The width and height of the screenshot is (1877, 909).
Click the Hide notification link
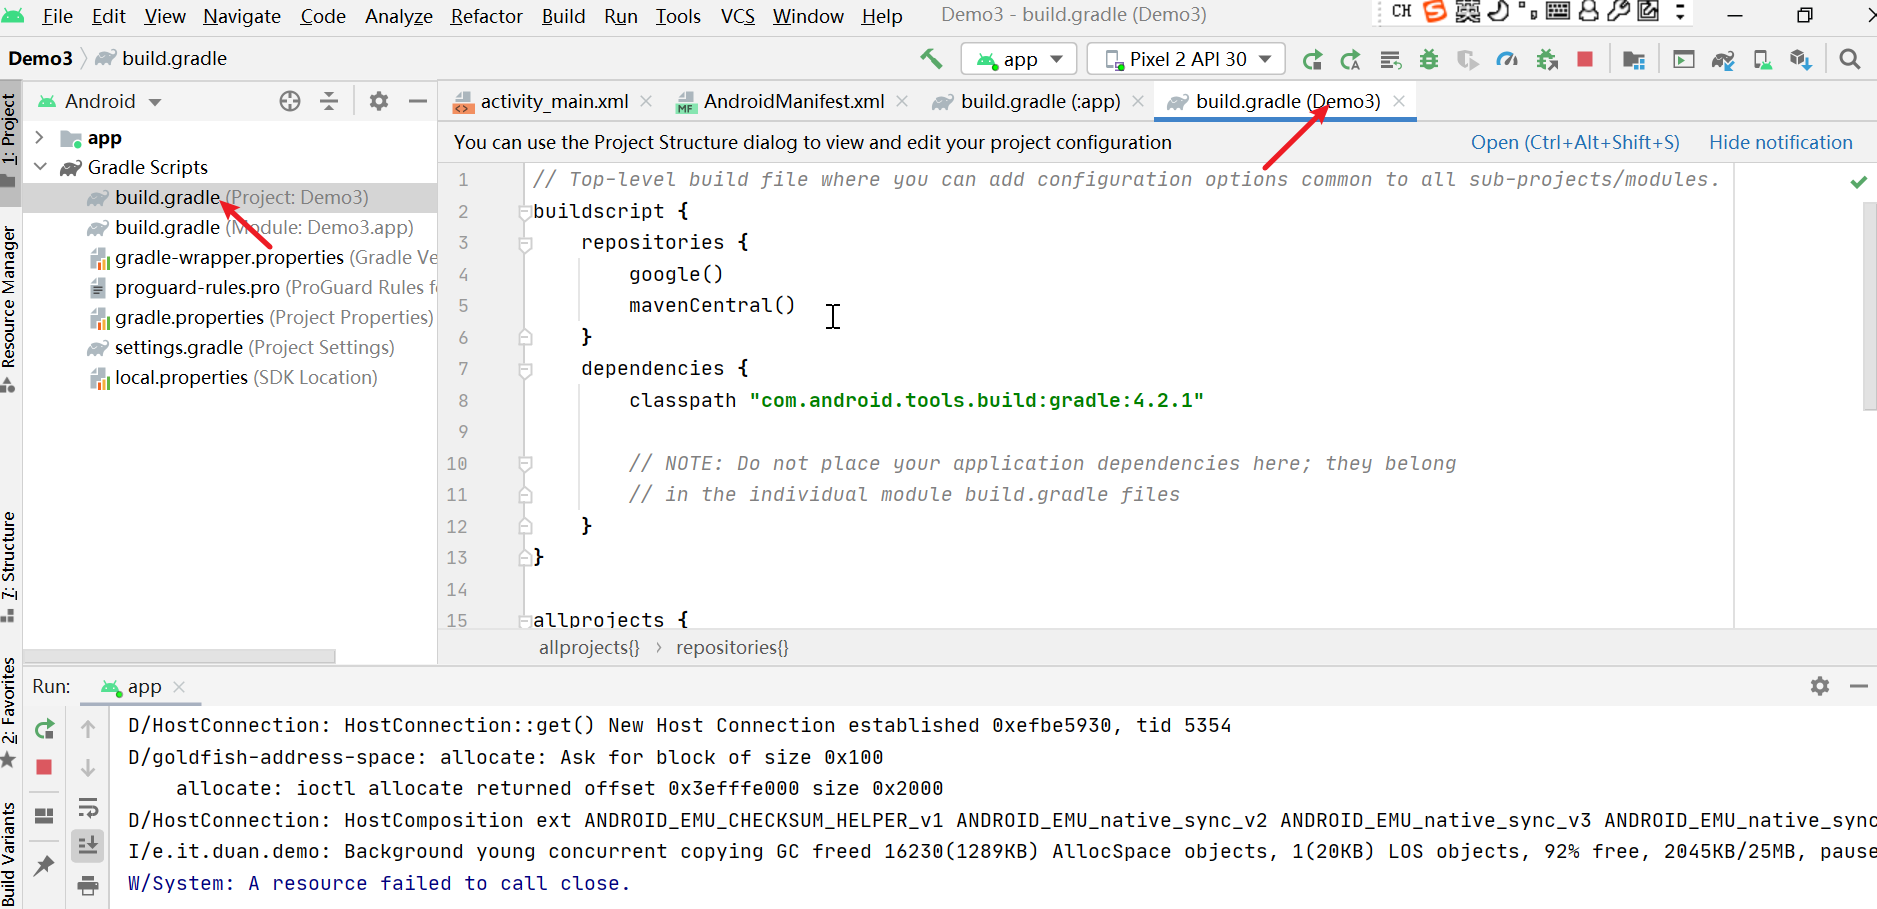click(1780, 142)
